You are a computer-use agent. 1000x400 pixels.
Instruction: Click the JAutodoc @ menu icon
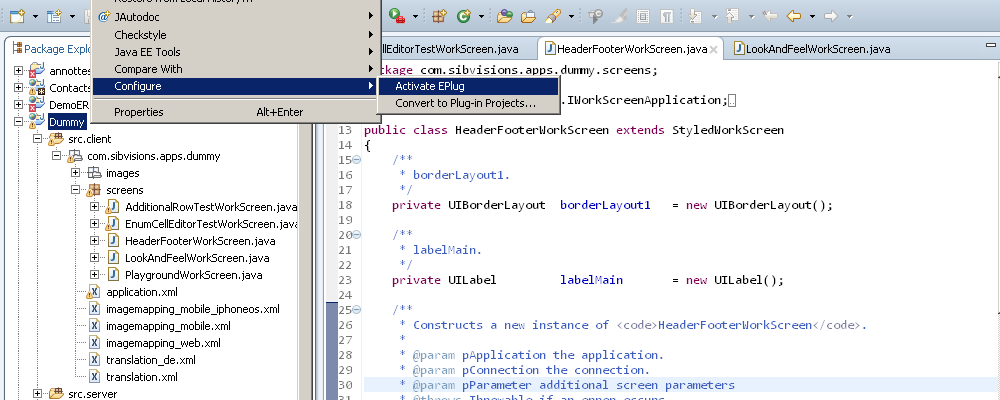point(104,17)
